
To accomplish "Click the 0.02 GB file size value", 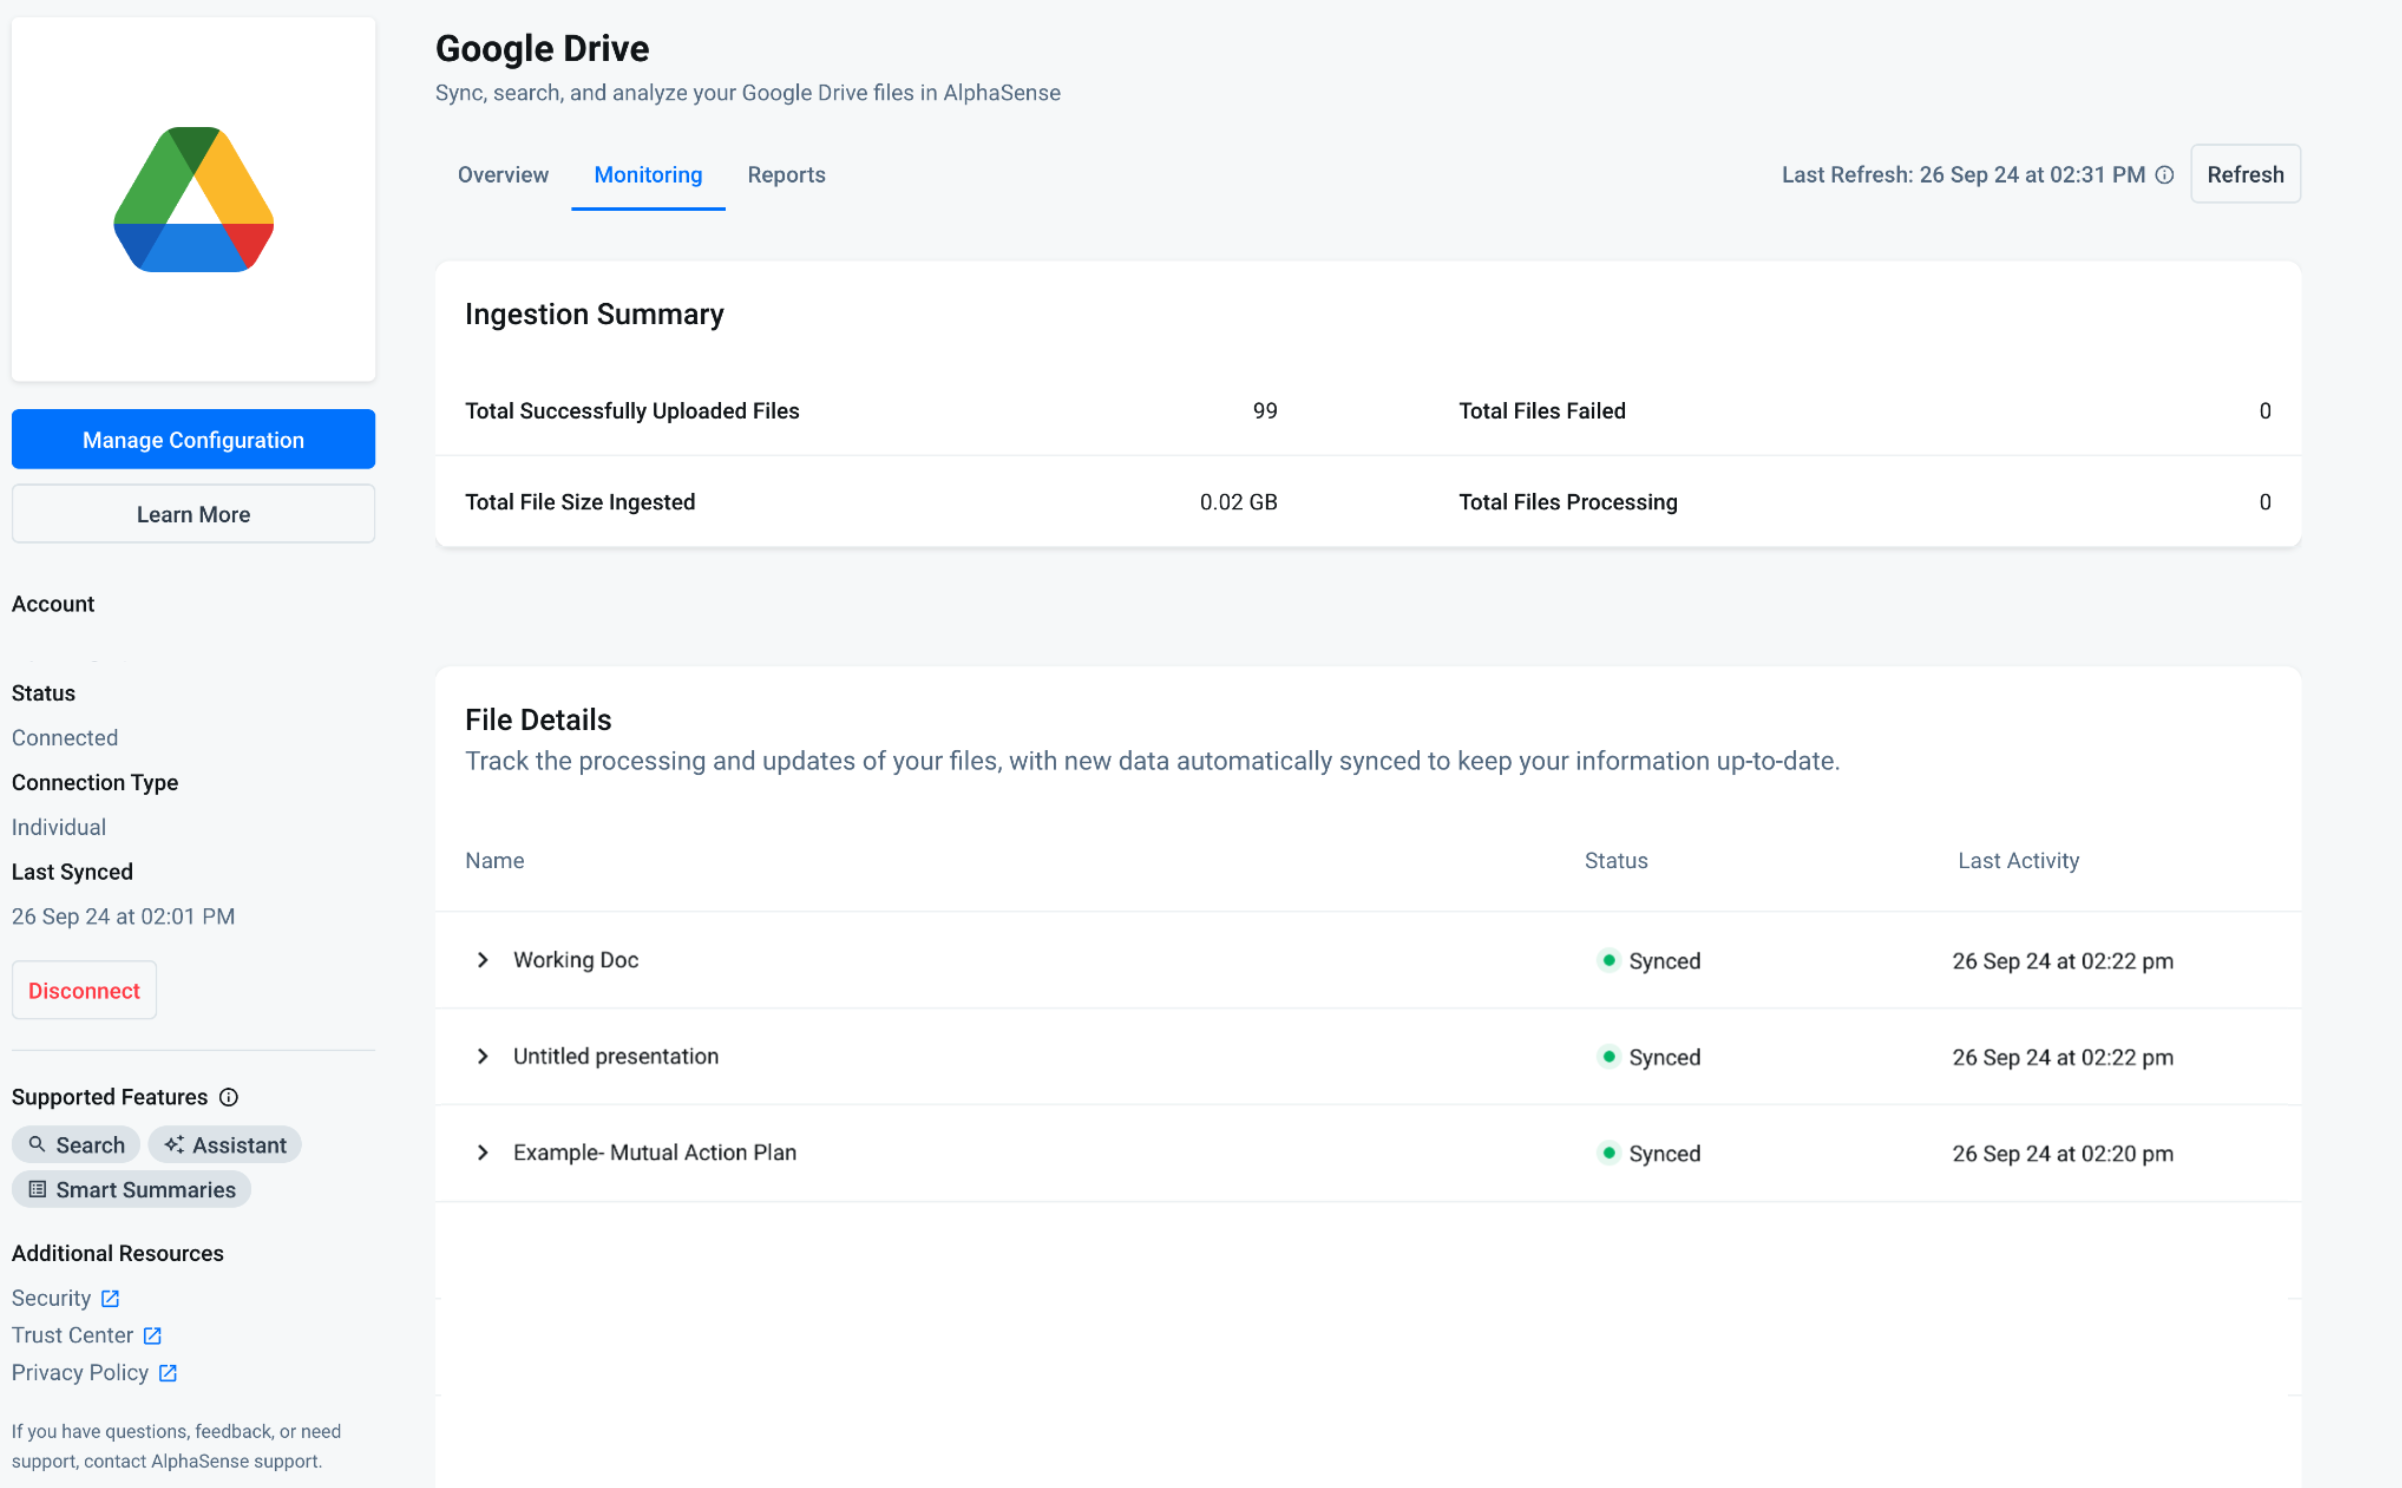I will tap(1238, 502).
